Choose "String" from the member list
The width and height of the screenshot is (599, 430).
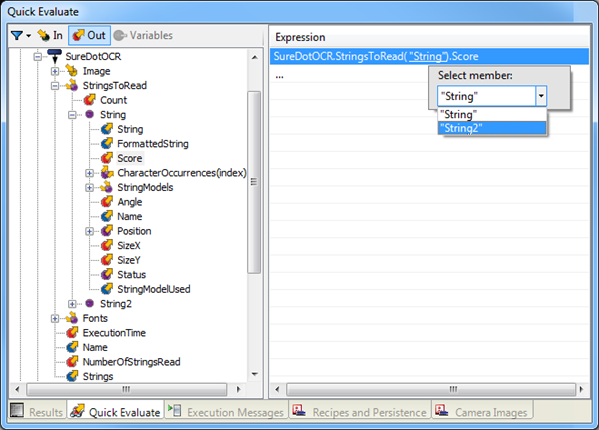click(x=492, y=114)
